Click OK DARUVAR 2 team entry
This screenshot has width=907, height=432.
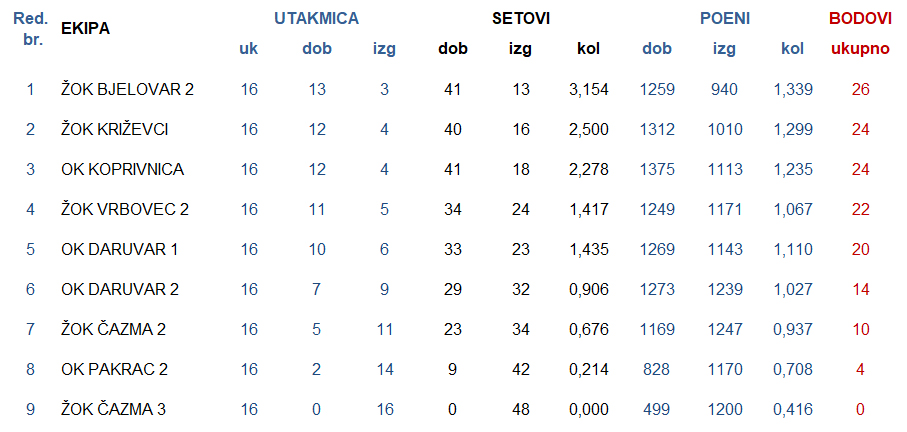pos(120,289)
